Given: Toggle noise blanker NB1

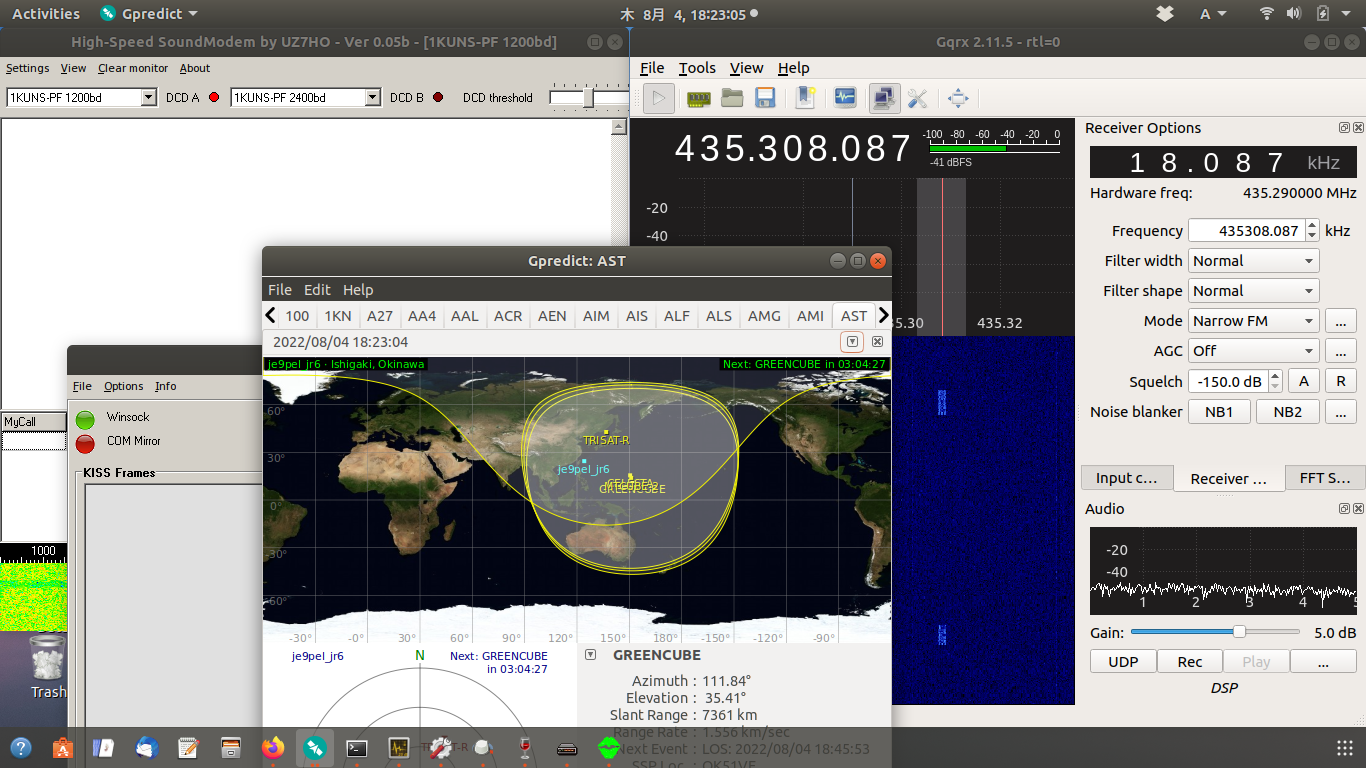Looking at the screenshot, I should click(1219, 411).
